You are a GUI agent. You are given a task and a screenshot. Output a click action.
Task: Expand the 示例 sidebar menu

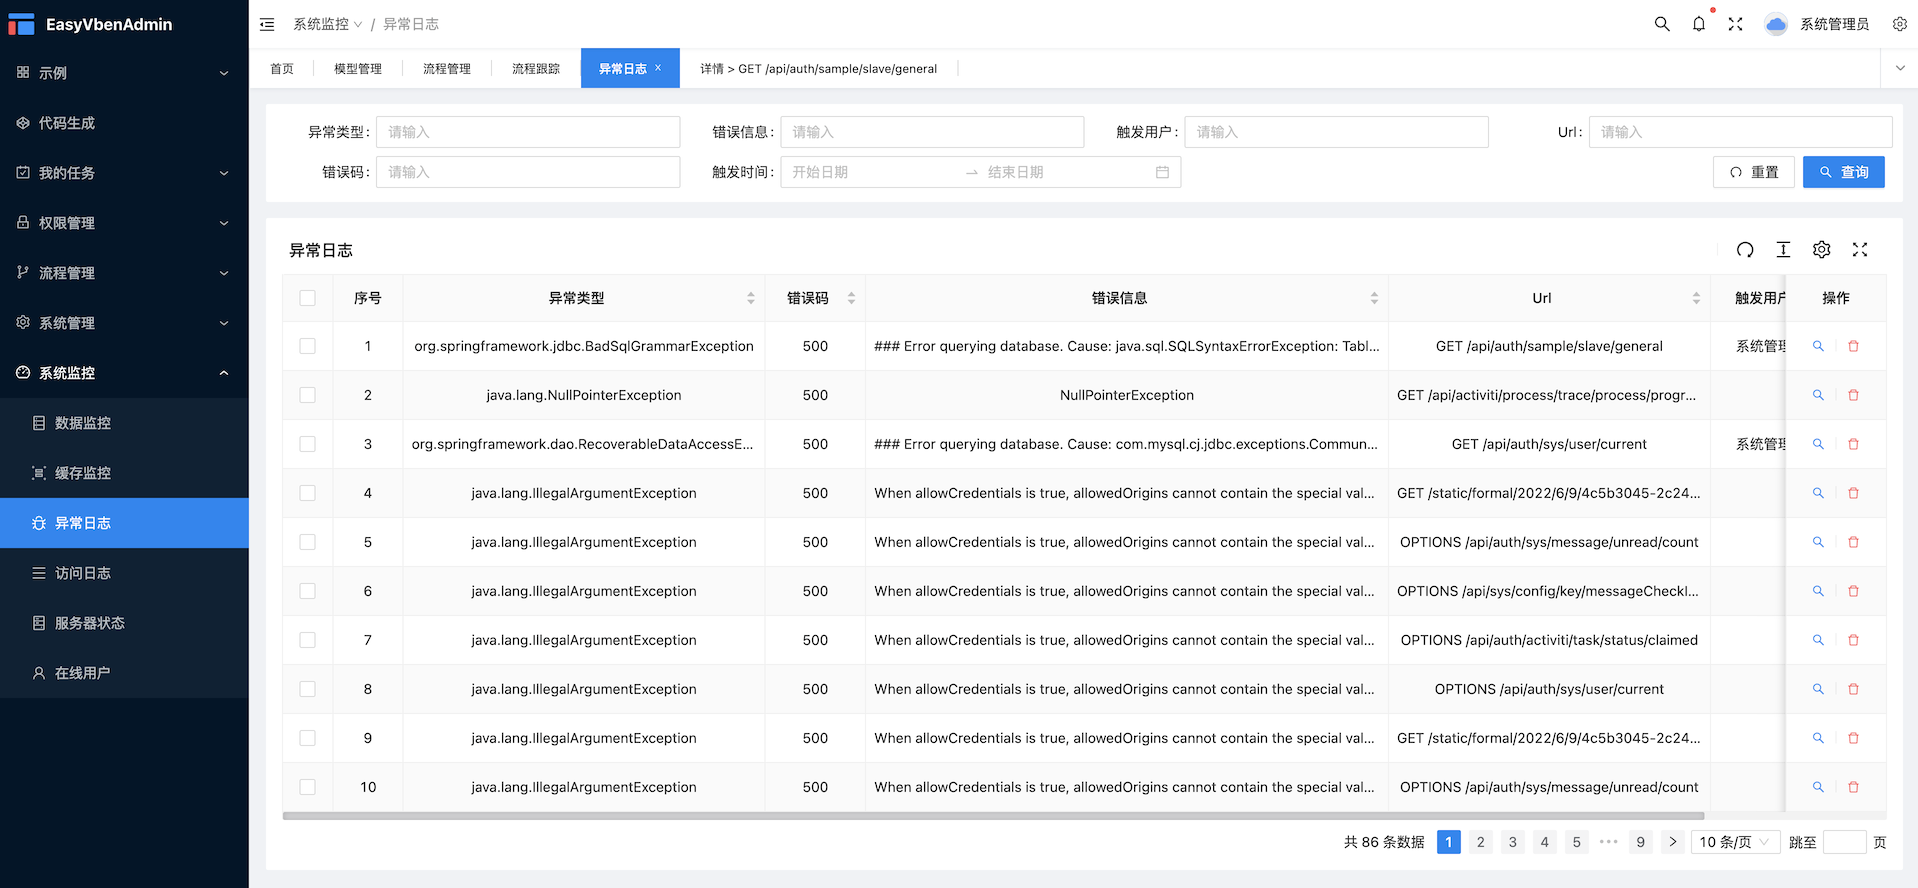124,73
